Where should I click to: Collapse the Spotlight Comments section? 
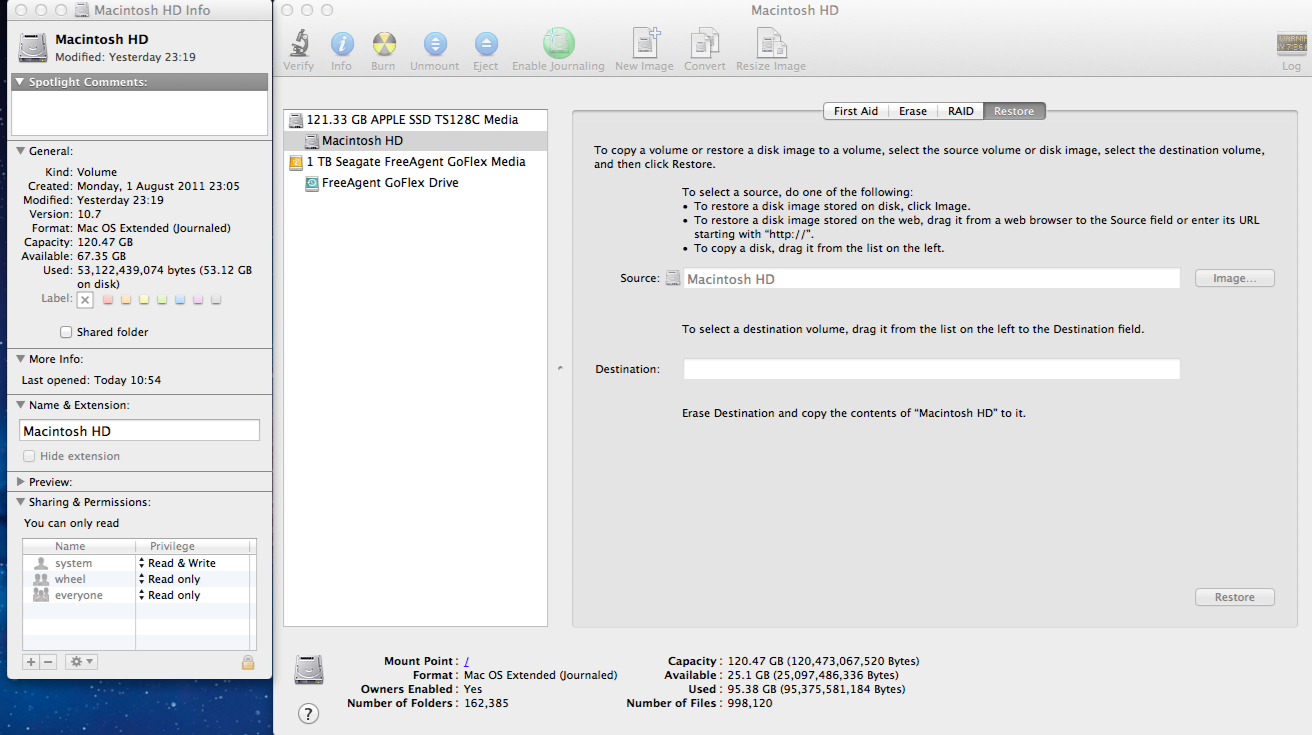(20, 82)
